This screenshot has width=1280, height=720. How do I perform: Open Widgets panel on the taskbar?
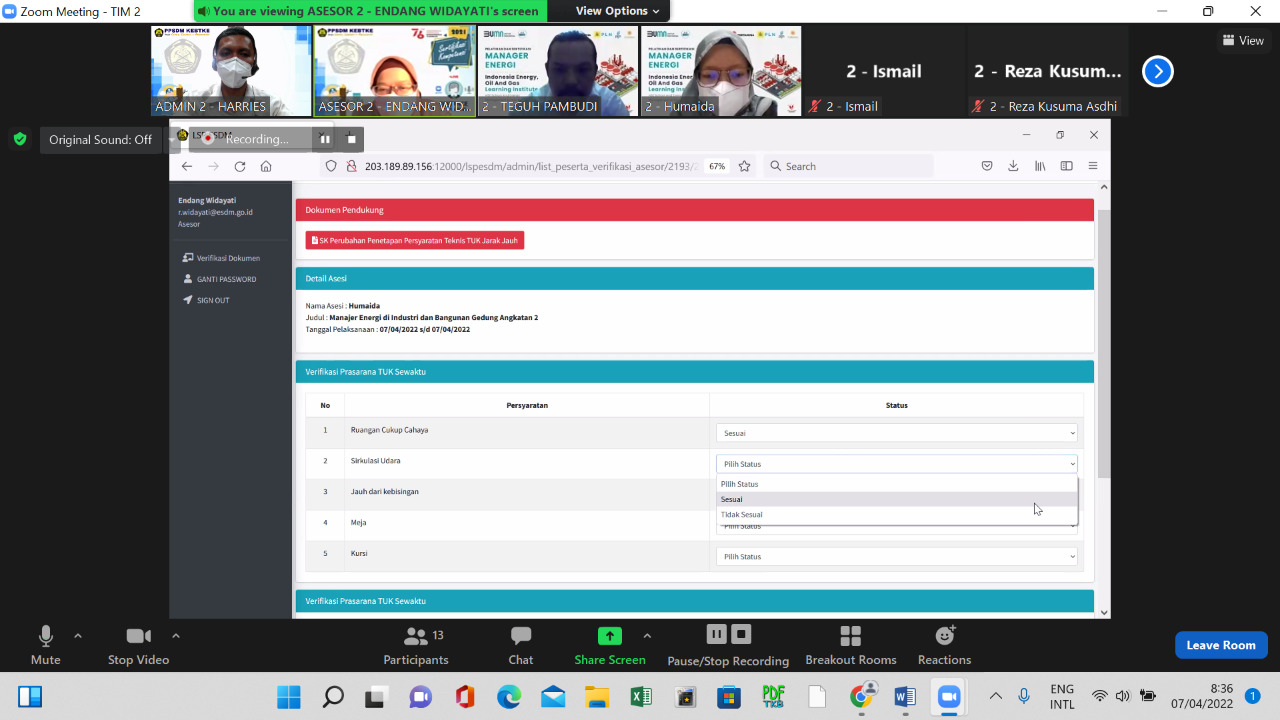tap(30, 697)
